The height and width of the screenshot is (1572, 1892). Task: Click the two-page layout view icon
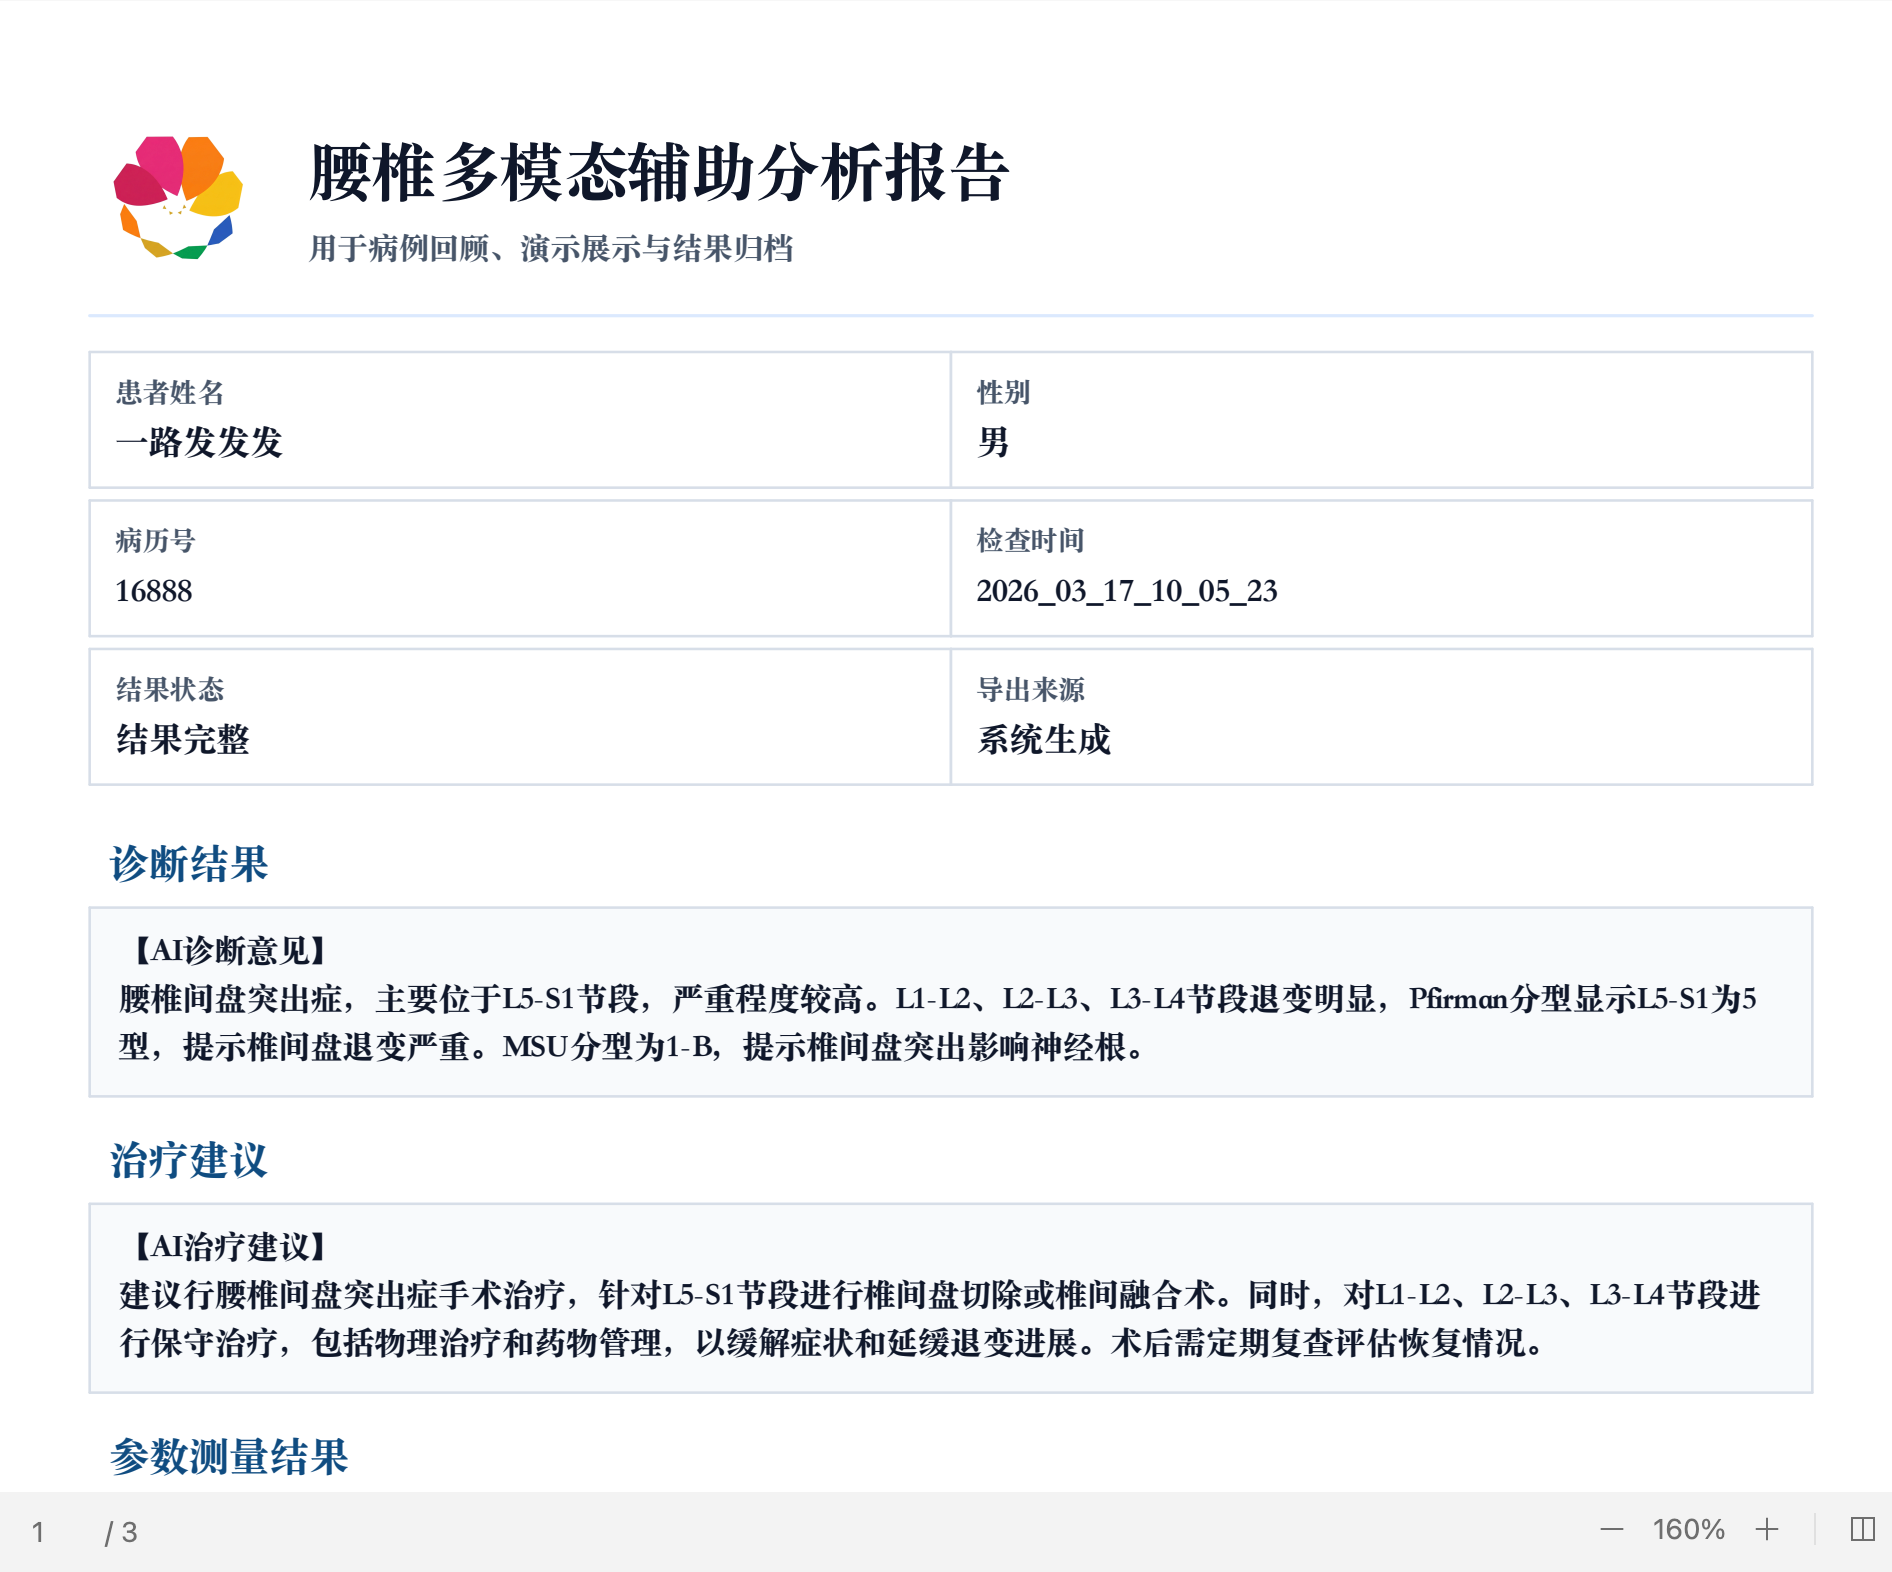1861,1529
